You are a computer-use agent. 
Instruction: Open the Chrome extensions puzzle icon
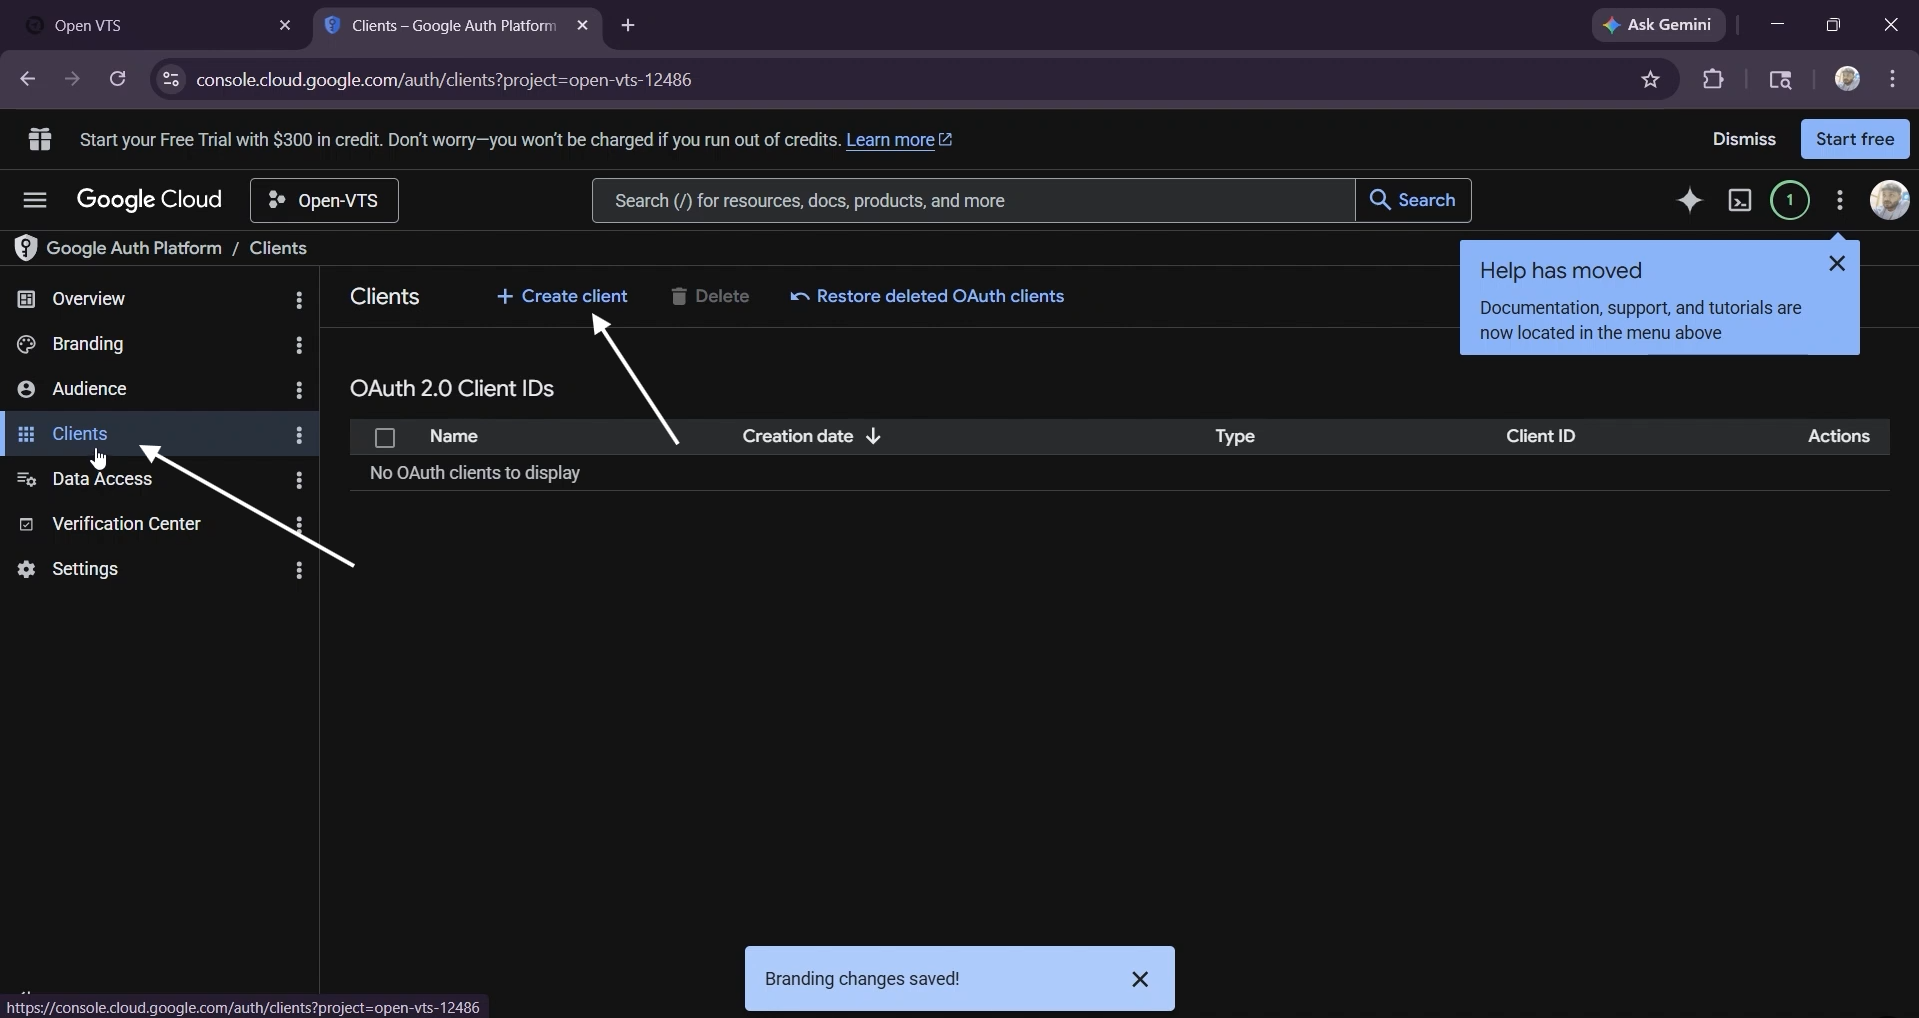tap(1714, 80)
